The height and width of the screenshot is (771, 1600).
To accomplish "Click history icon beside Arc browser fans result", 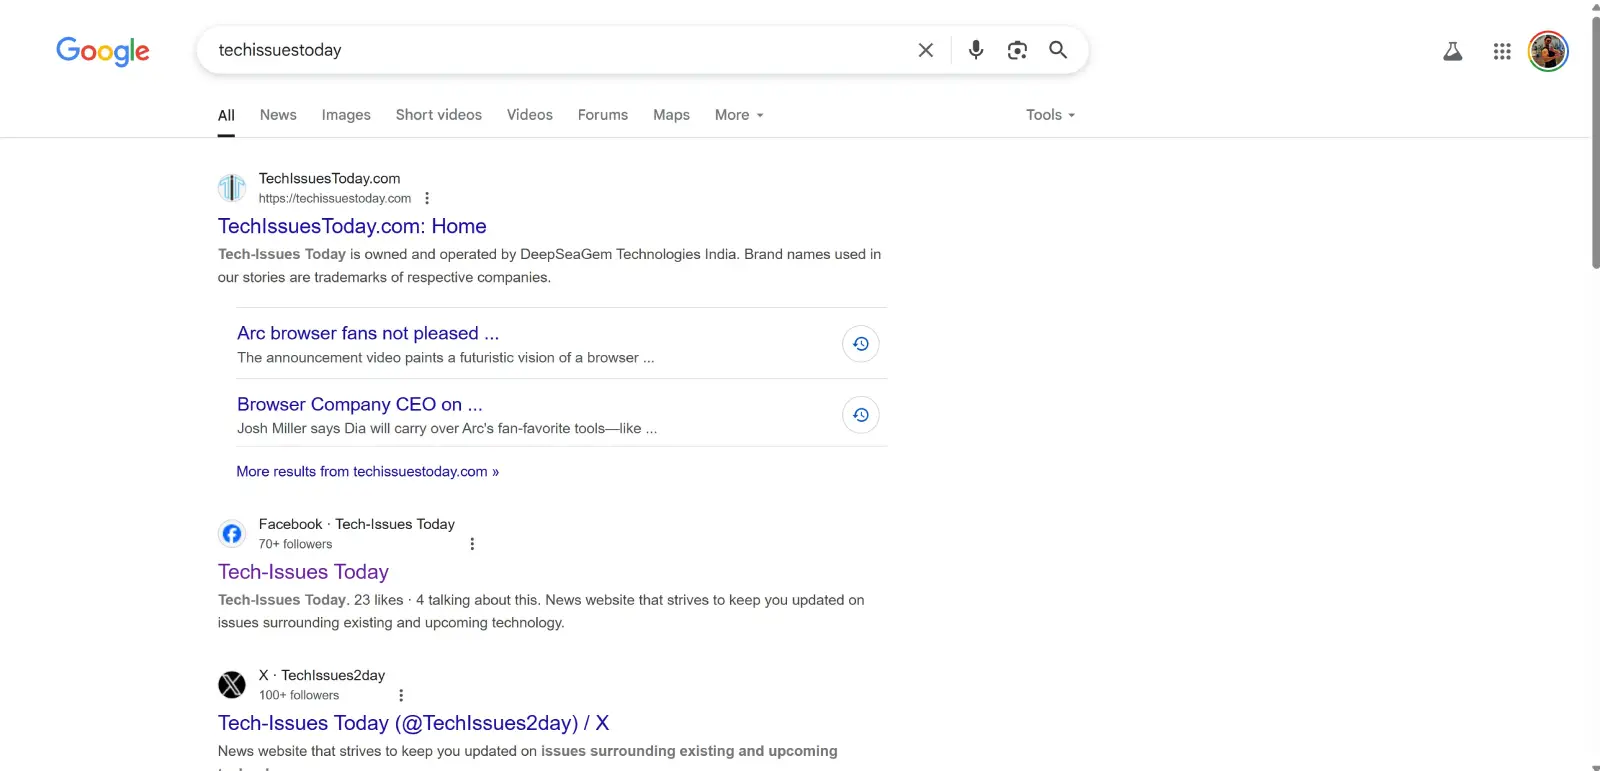I will (x=861, y=344).
